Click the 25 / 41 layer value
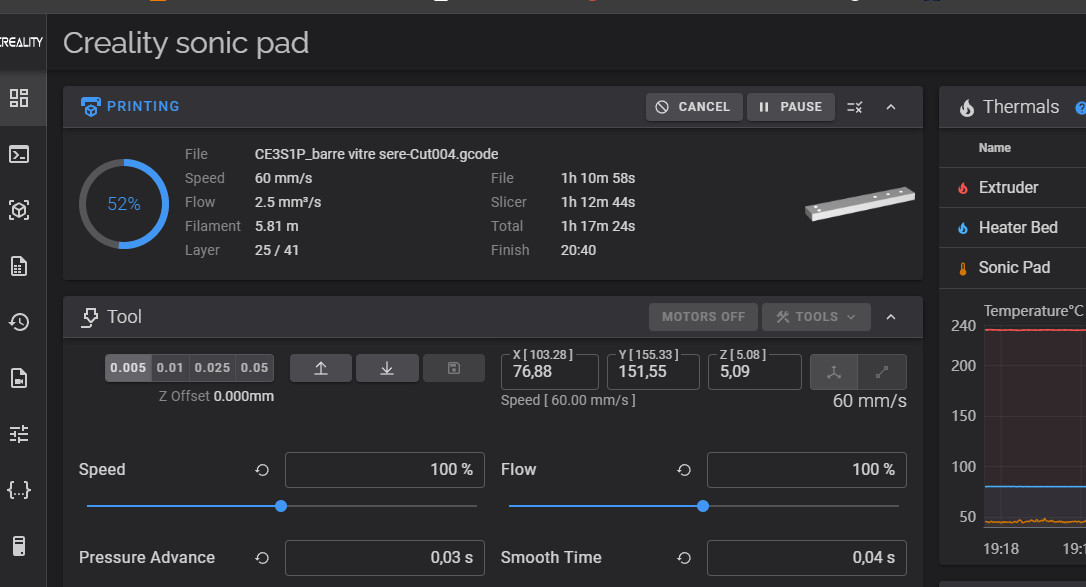The width and height of the screenshot is (1086, 587). pyautogui.click(x=276, y=251)
